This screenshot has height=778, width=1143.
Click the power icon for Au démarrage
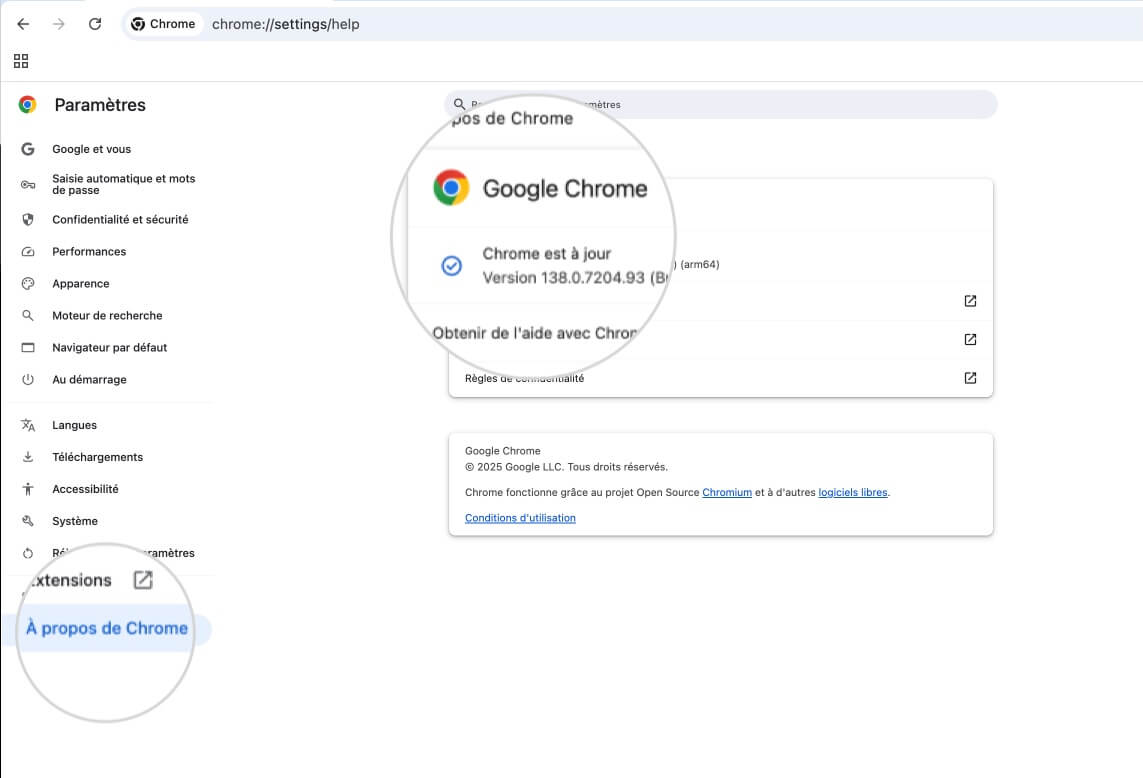coord(28,380)
